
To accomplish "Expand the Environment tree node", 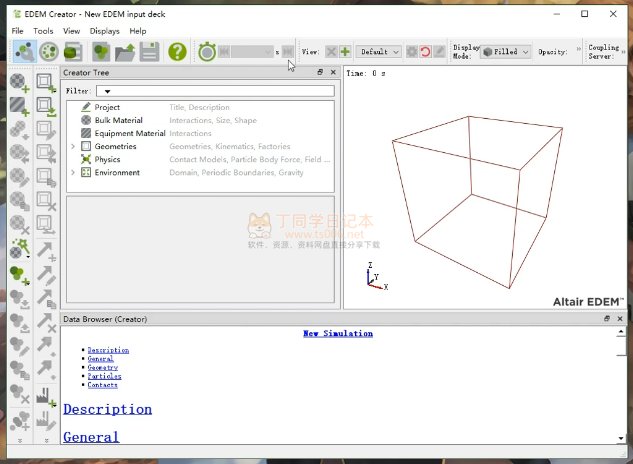I will click(x=73, y=173).
